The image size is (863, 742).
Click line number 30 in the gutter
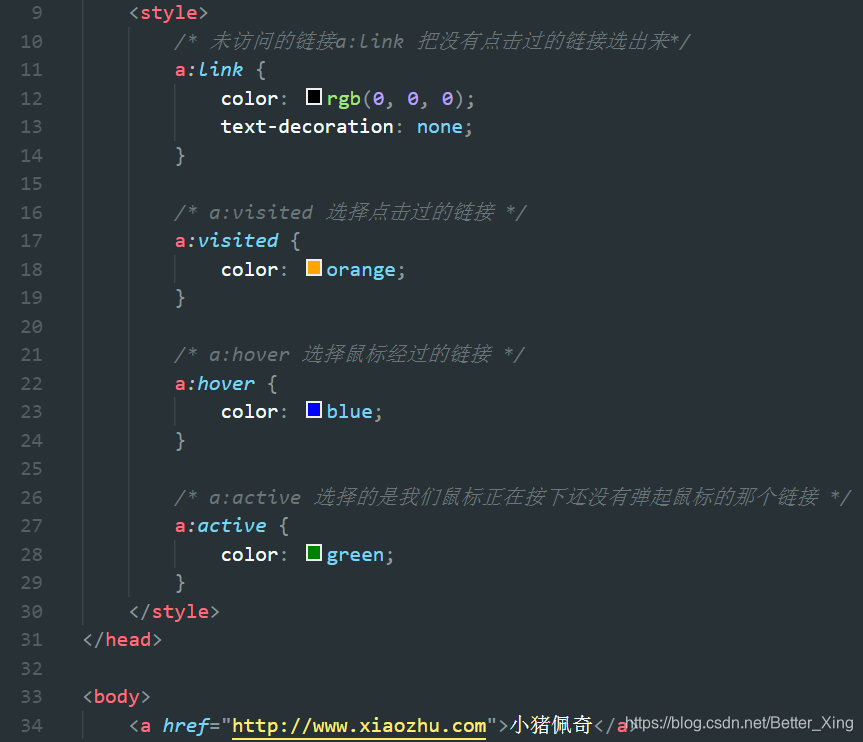point(31,612)
